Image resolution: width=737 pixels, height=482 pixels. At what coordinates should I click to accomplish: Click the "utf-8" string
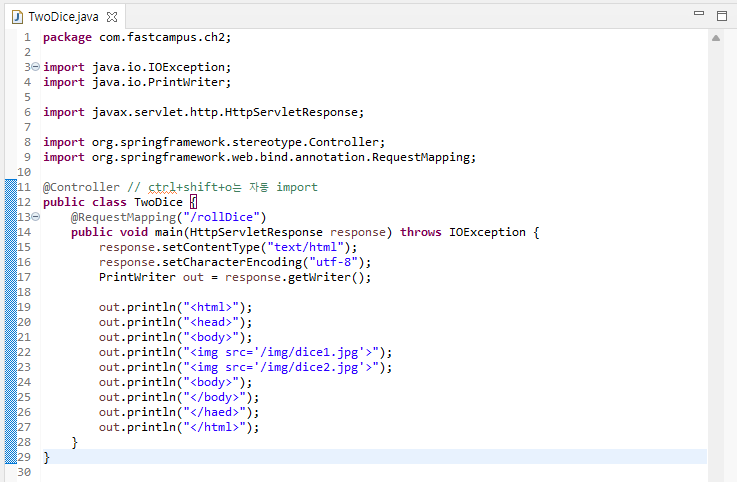pyautogui.click(x=333, y=262)
